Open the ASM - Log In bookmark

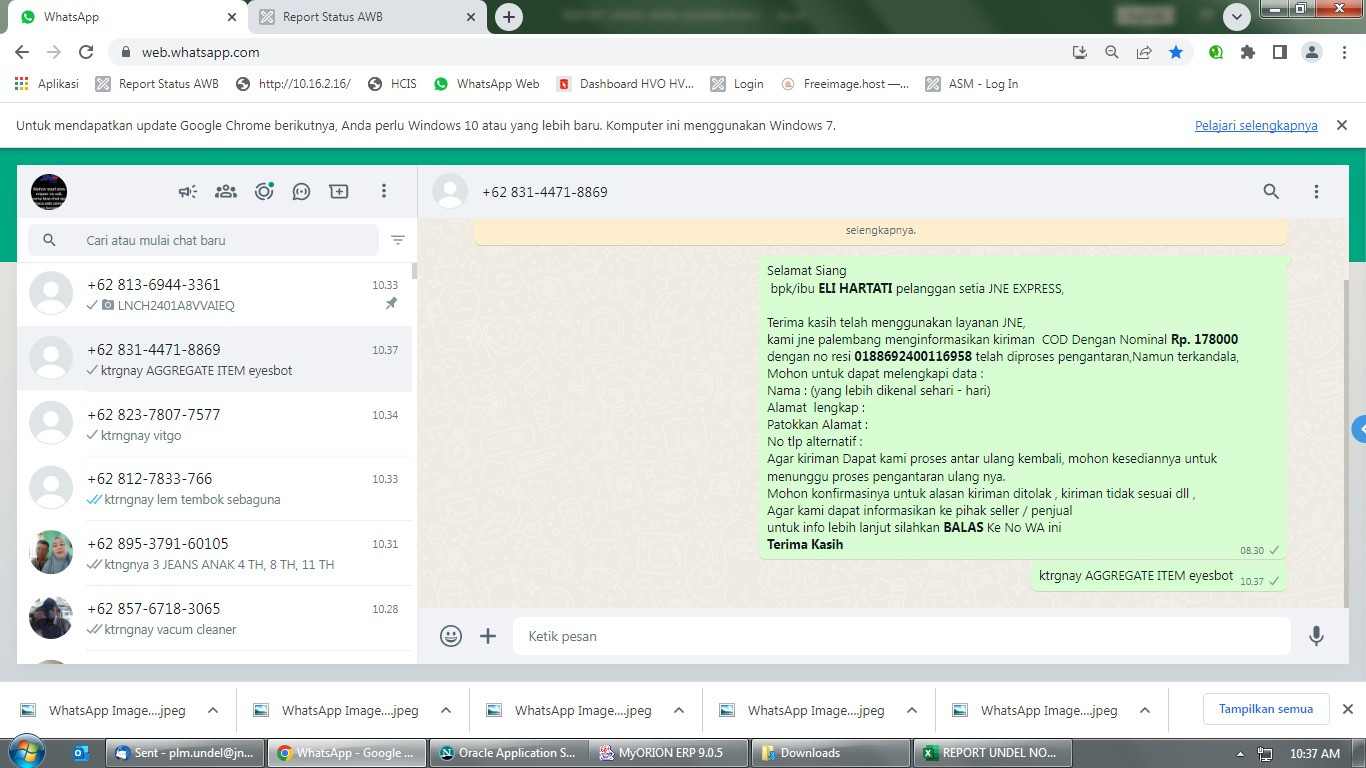click(x=972, y=84)
